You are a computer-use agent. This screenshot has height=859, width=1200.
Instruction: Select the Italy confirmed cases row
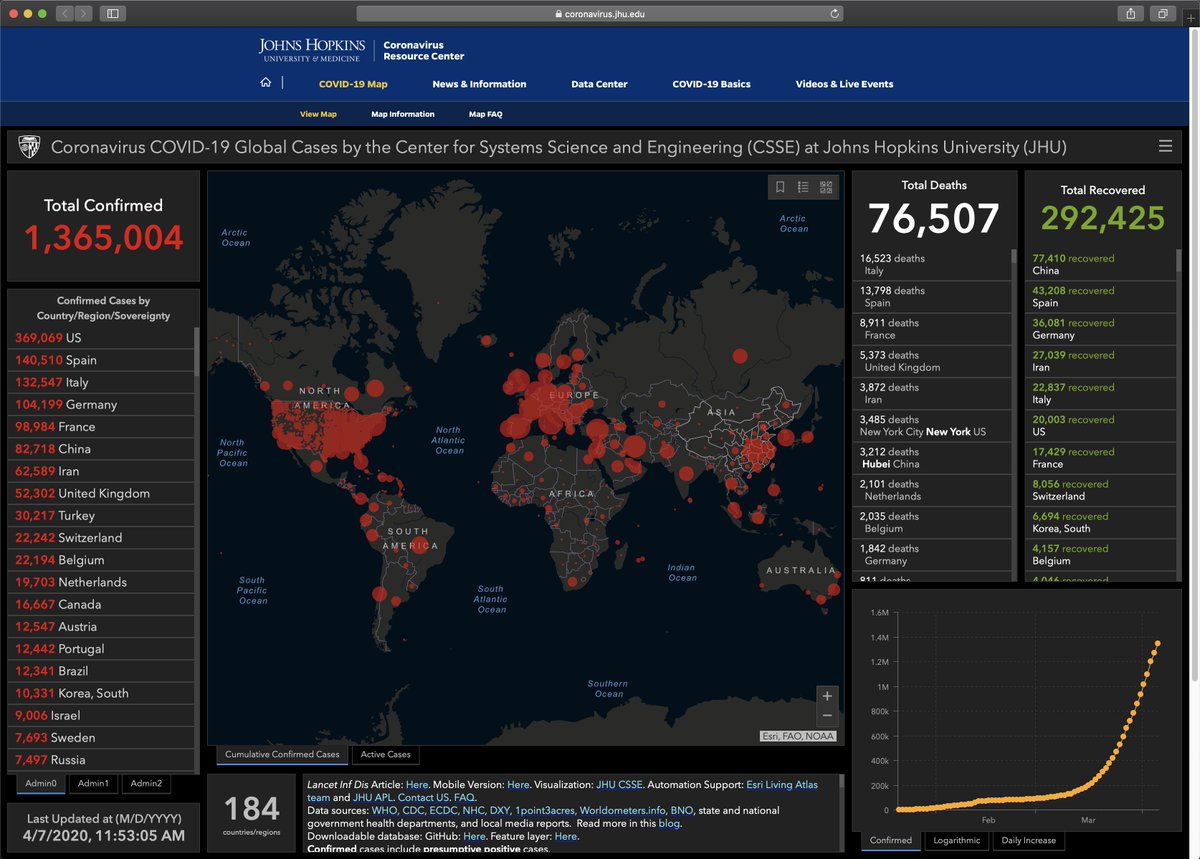click(100, 382)
